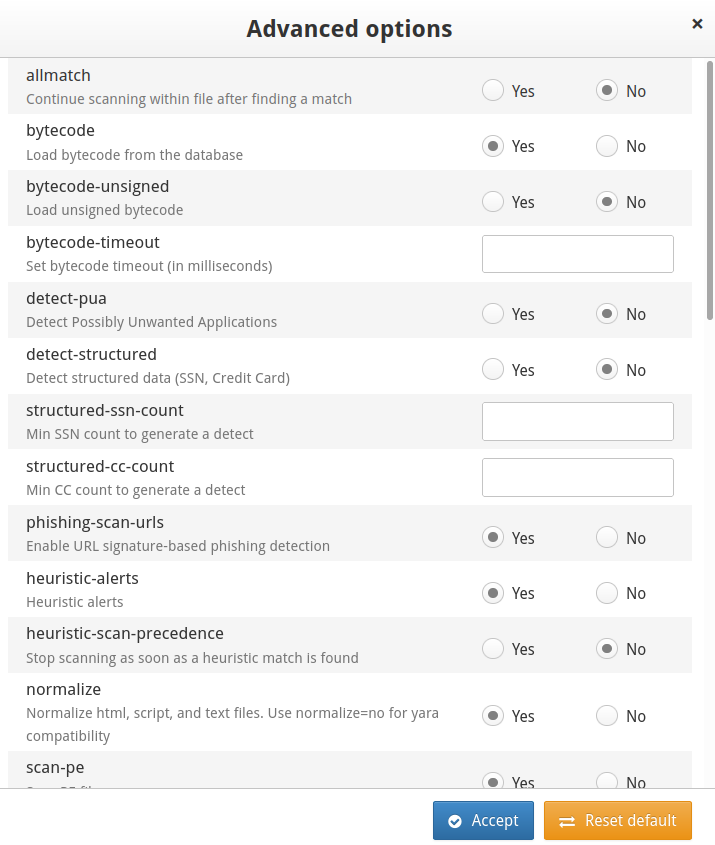
Task: Enable bytecode-unsigned with Yes
Action: [x=493, y=202]
